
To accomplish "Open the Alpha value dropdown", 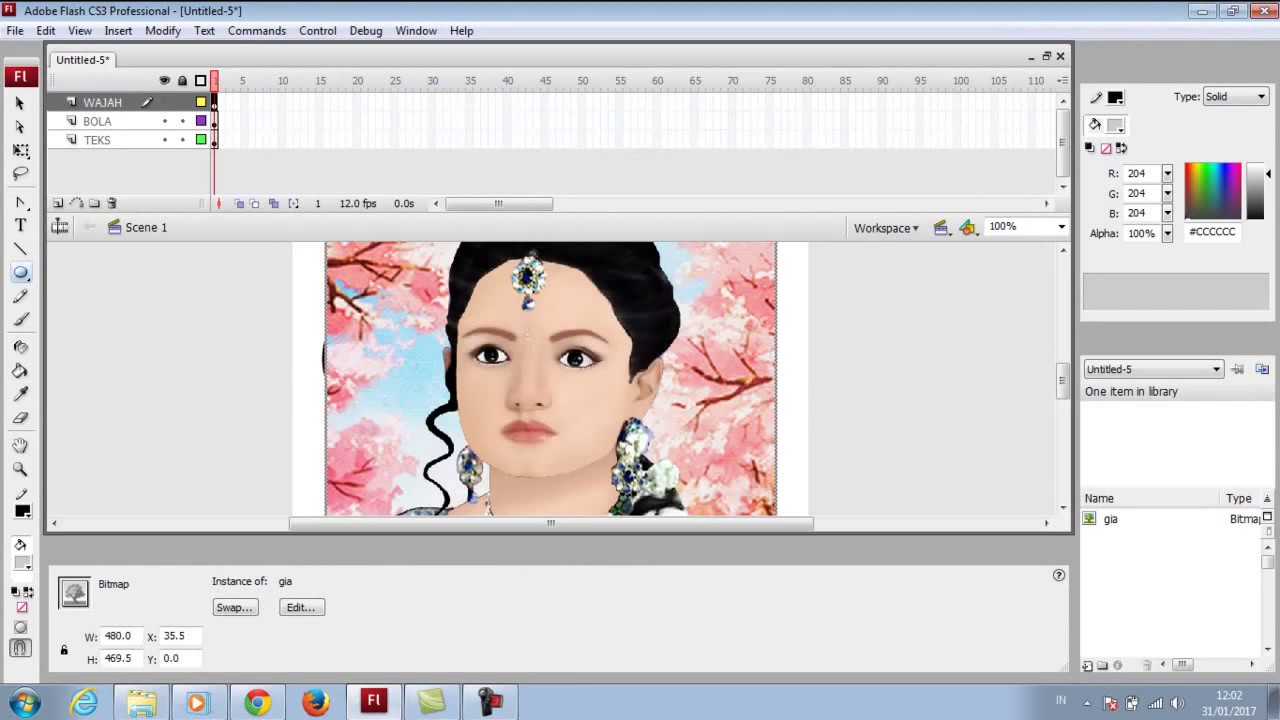I will 1167,233.
